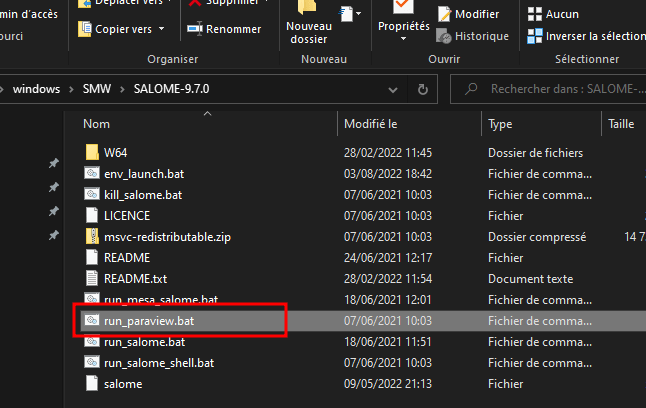Click the README.txt document icon
This screenshot has height=408, width=646.
92,278
